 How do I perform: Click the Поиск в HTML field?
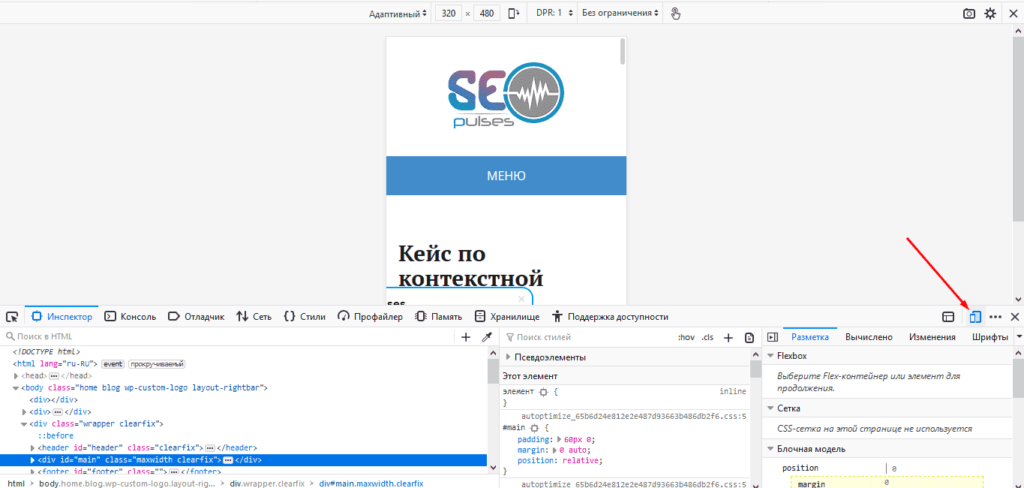229,337
